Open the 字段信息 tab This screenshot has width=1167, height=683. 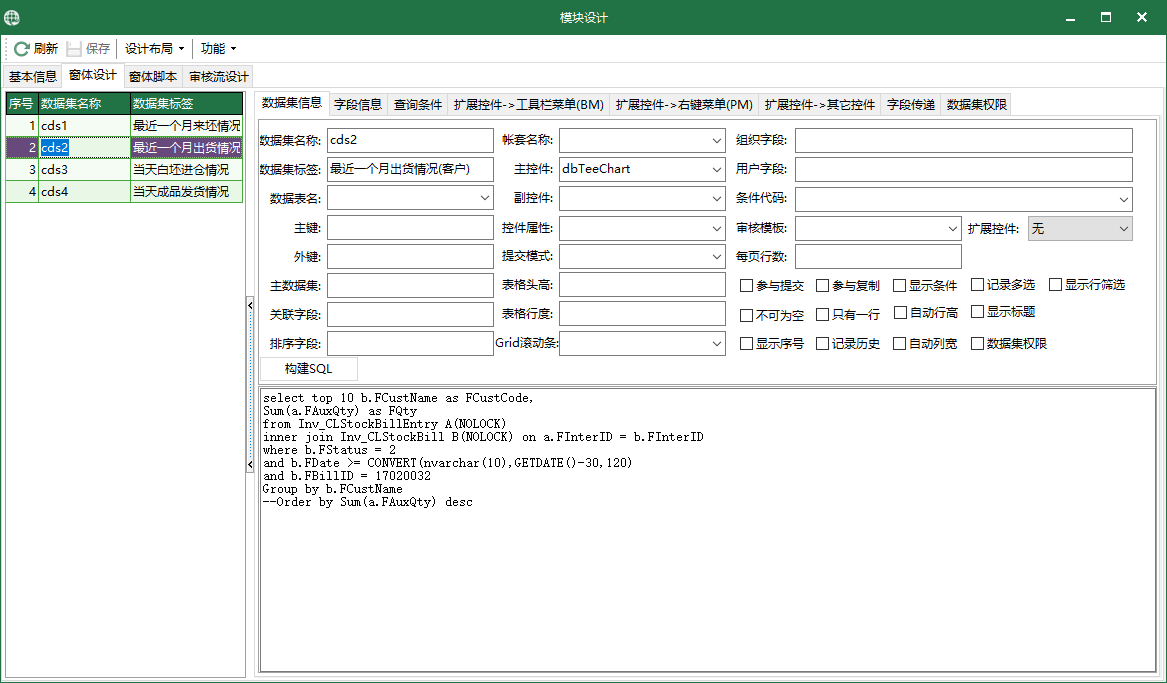click(358, 105)
